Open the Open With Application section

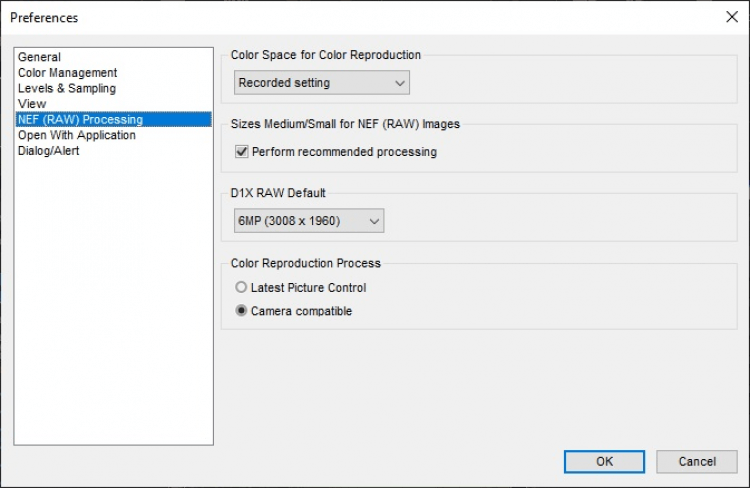point(76,135)
